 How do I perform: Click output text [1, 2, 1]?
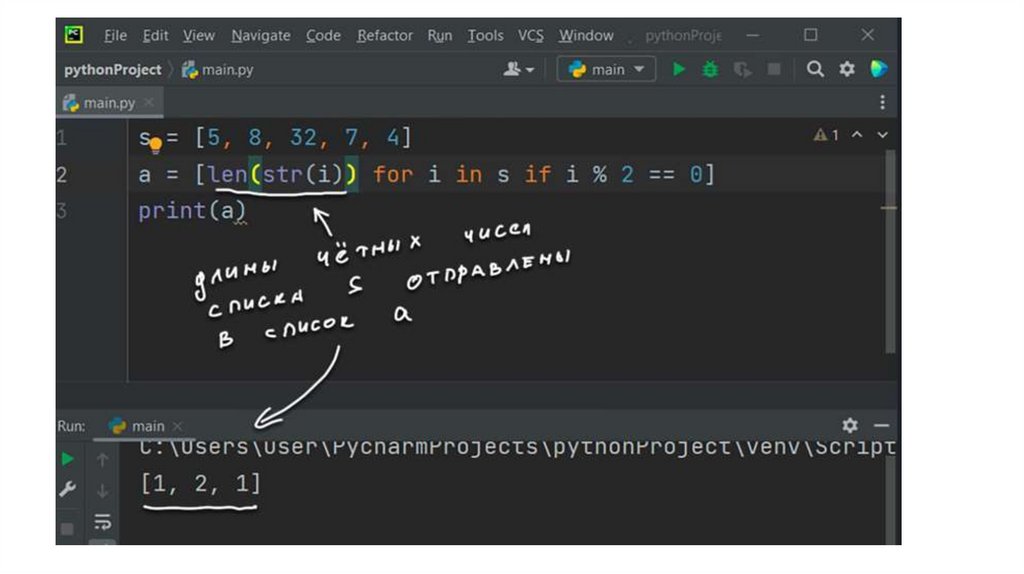200,484
